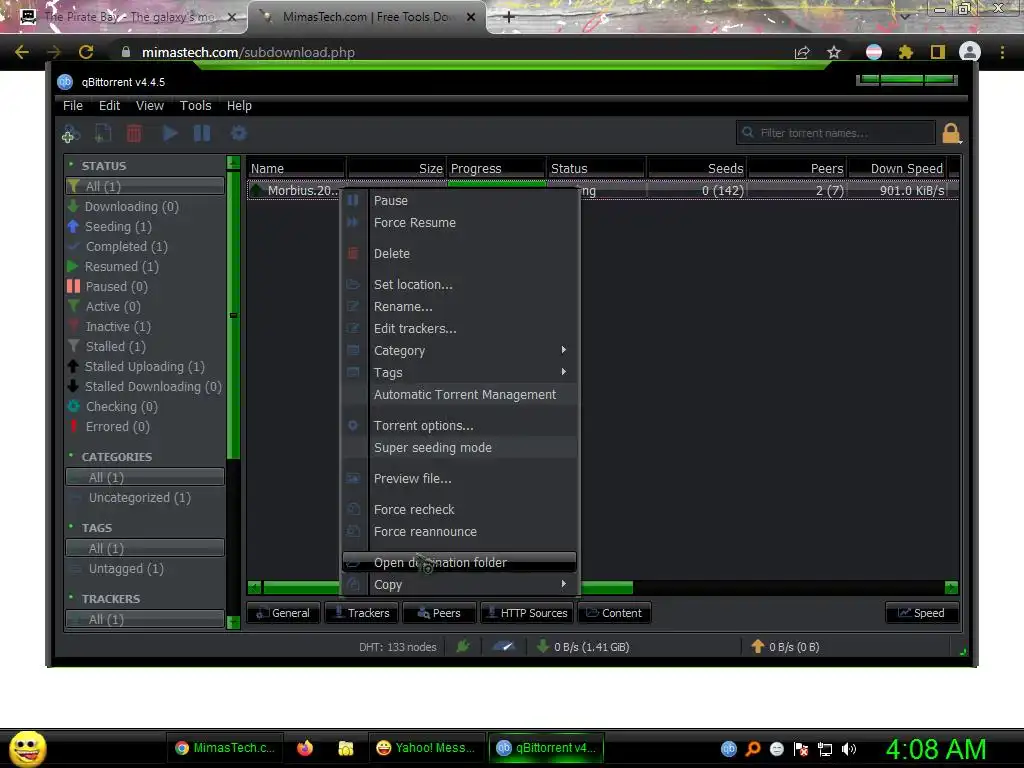Viewport: 1024px width, 768px height.
Task: Choose Set location... from context menu
Action: 460,285
